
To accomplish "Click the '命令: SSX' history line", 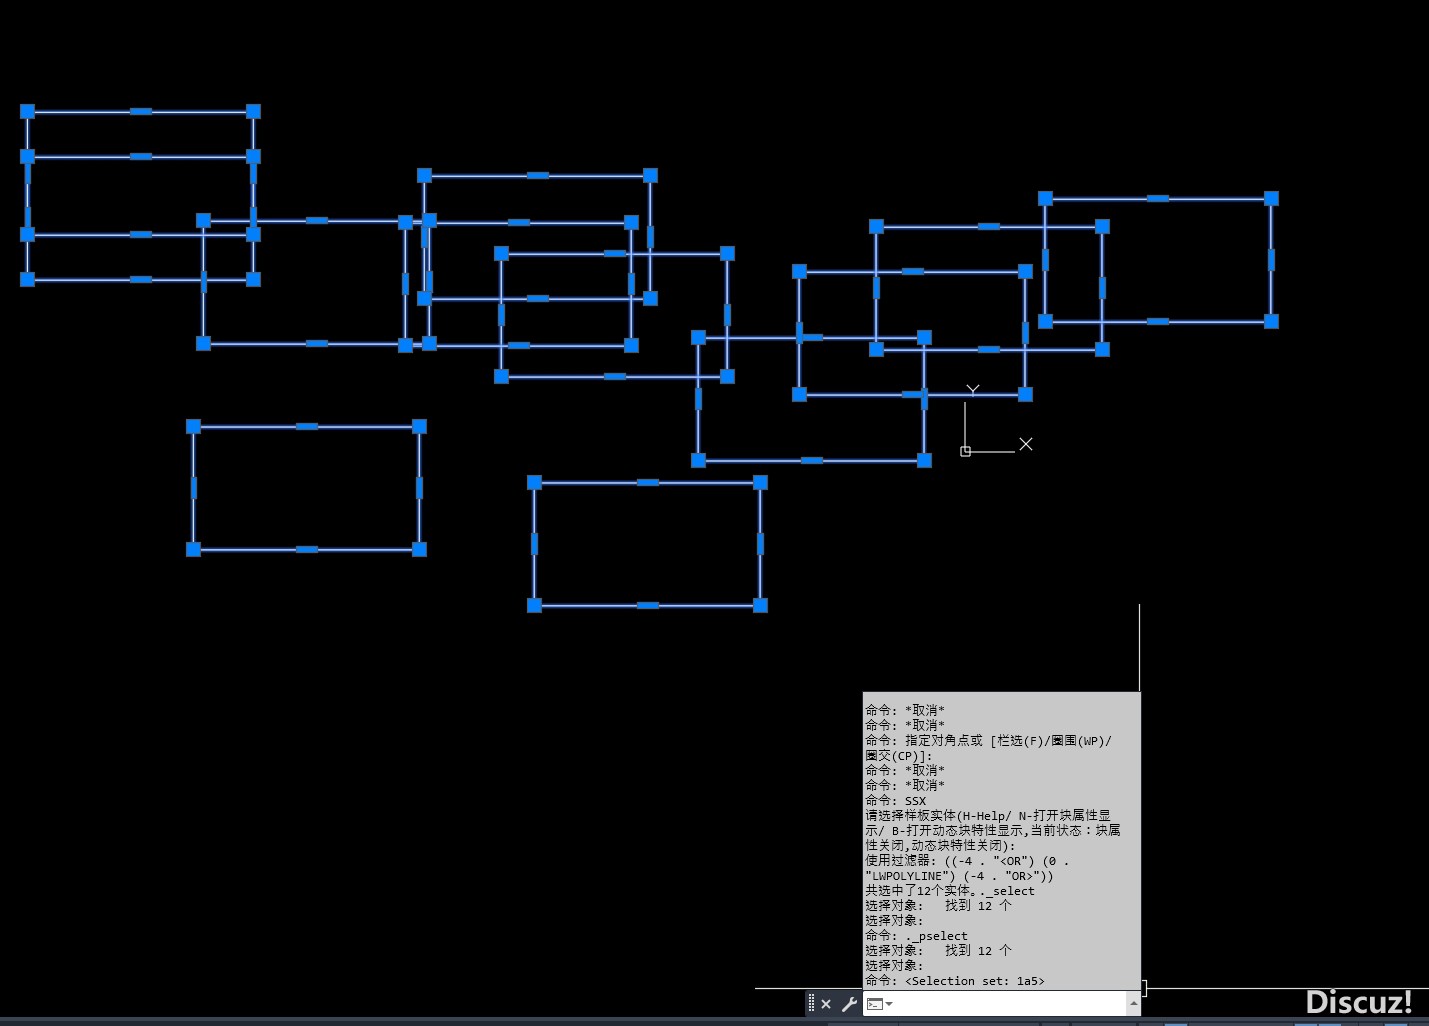I will [896, 801].
